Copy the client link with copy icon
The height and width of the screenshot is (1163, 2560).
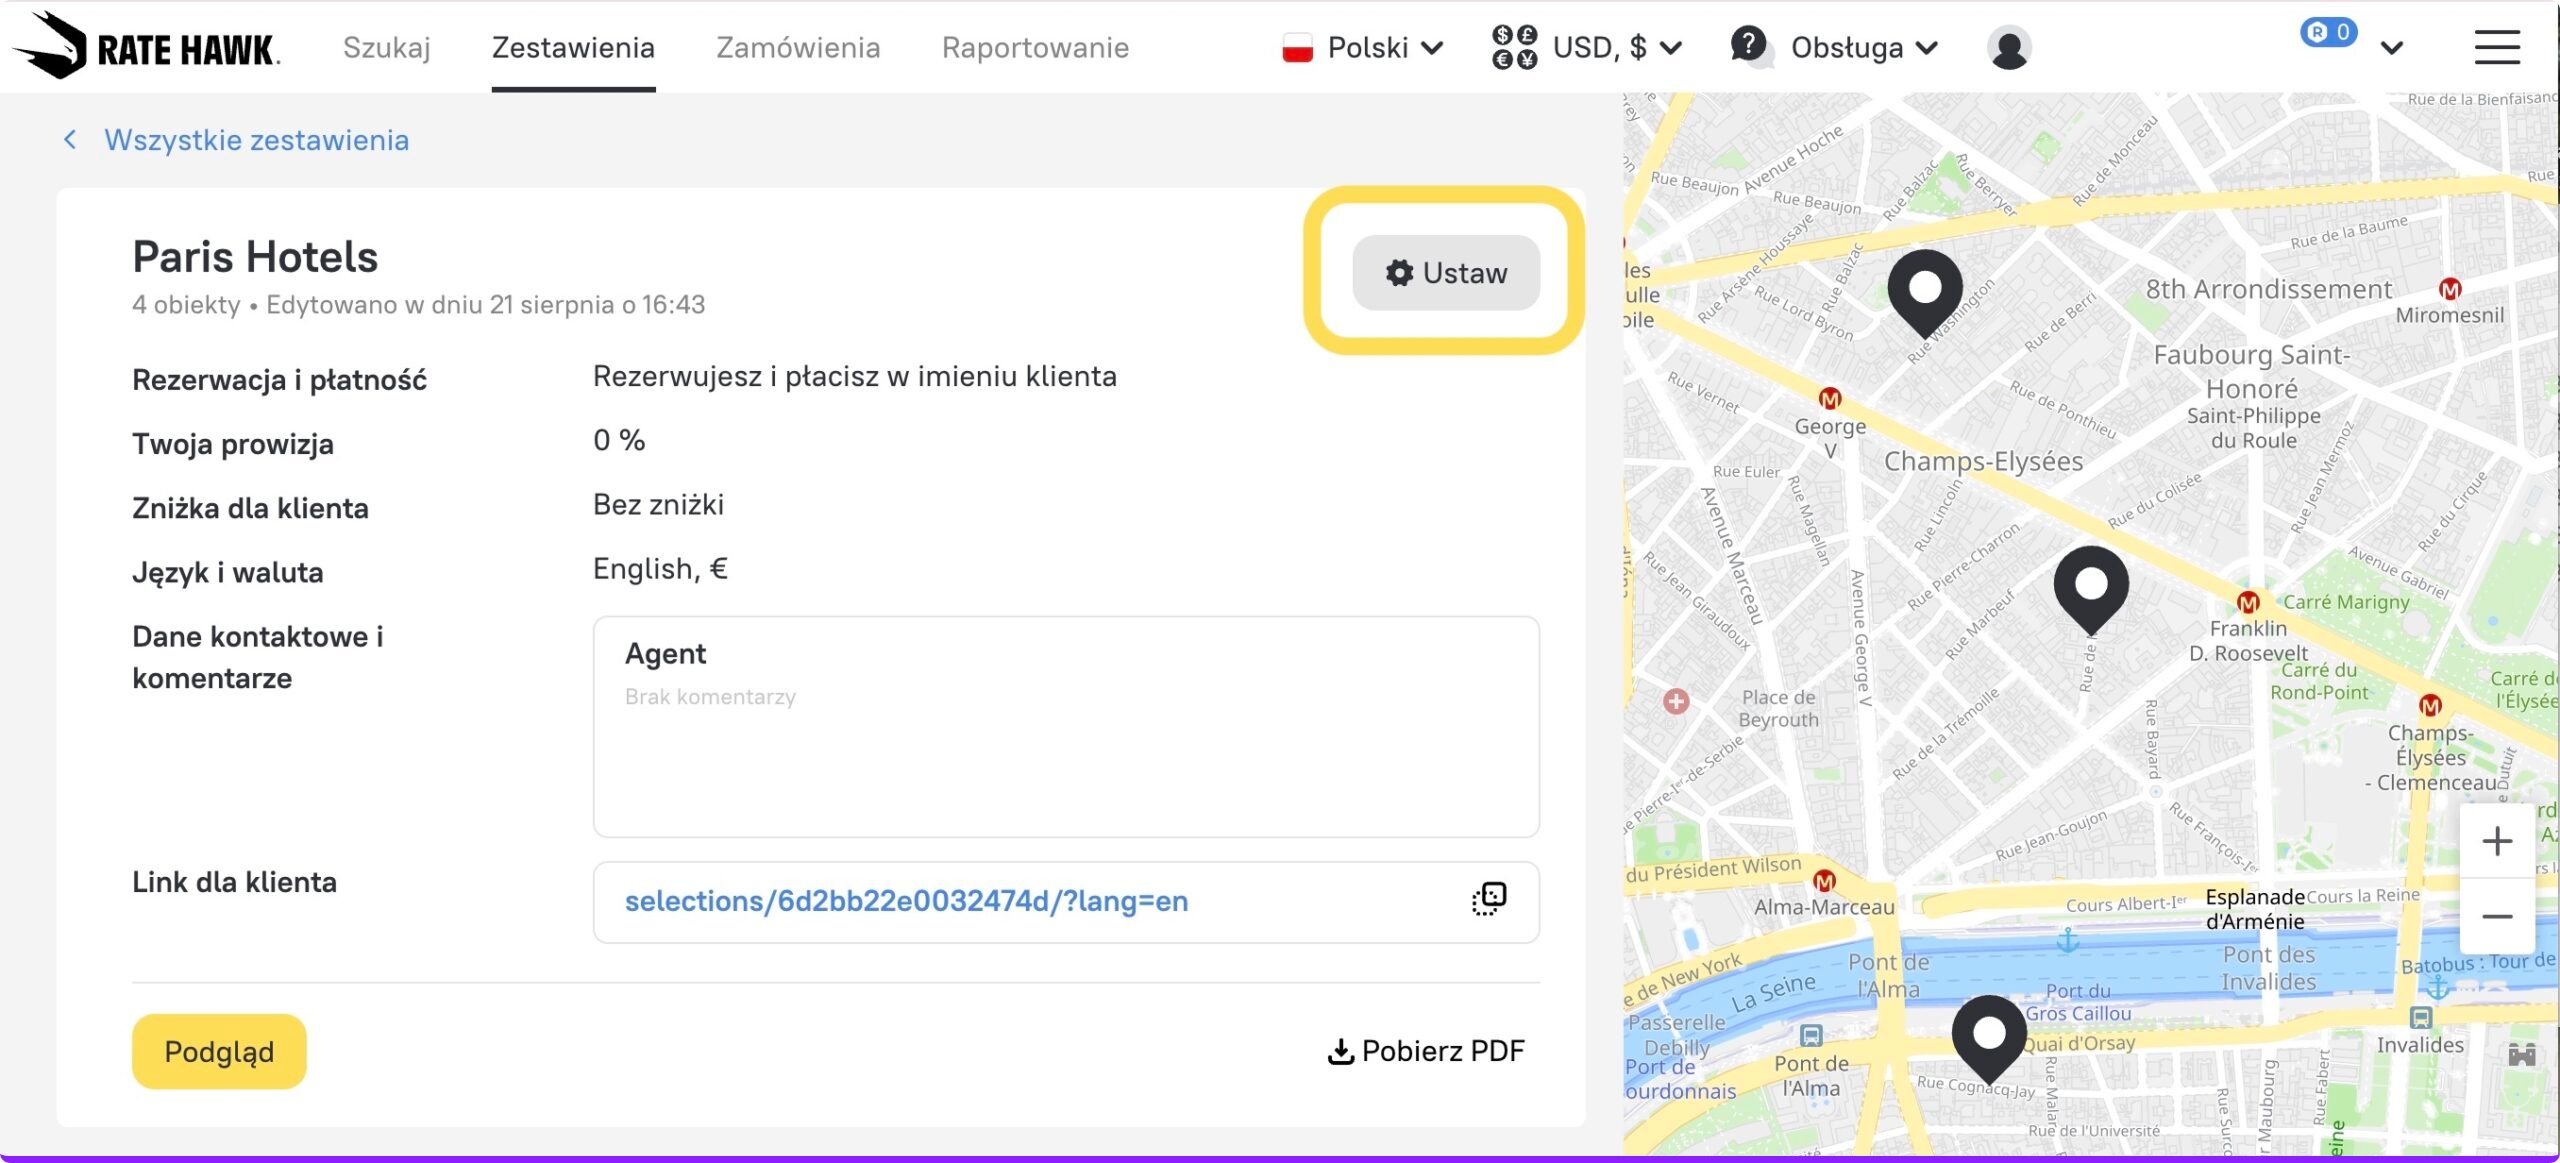click(1488, 899)
